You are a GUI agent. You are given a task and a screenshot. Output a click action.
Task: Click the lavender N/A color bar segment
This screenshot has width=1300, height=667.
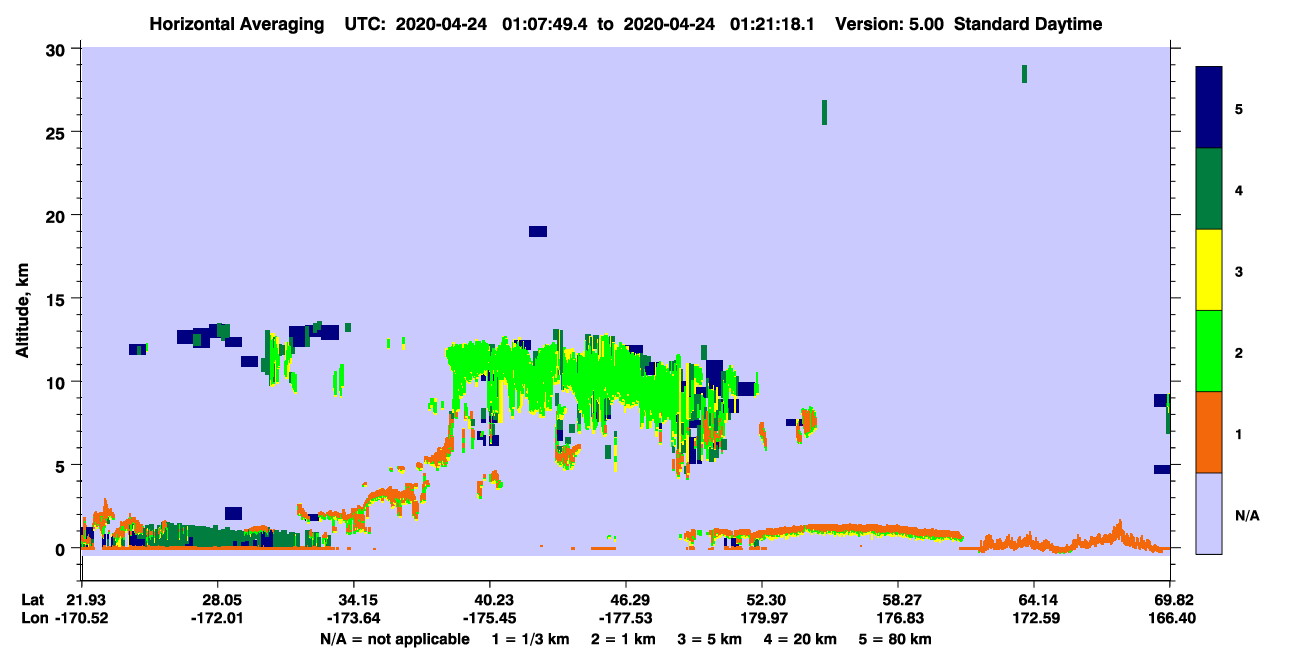pos(1209,513)
